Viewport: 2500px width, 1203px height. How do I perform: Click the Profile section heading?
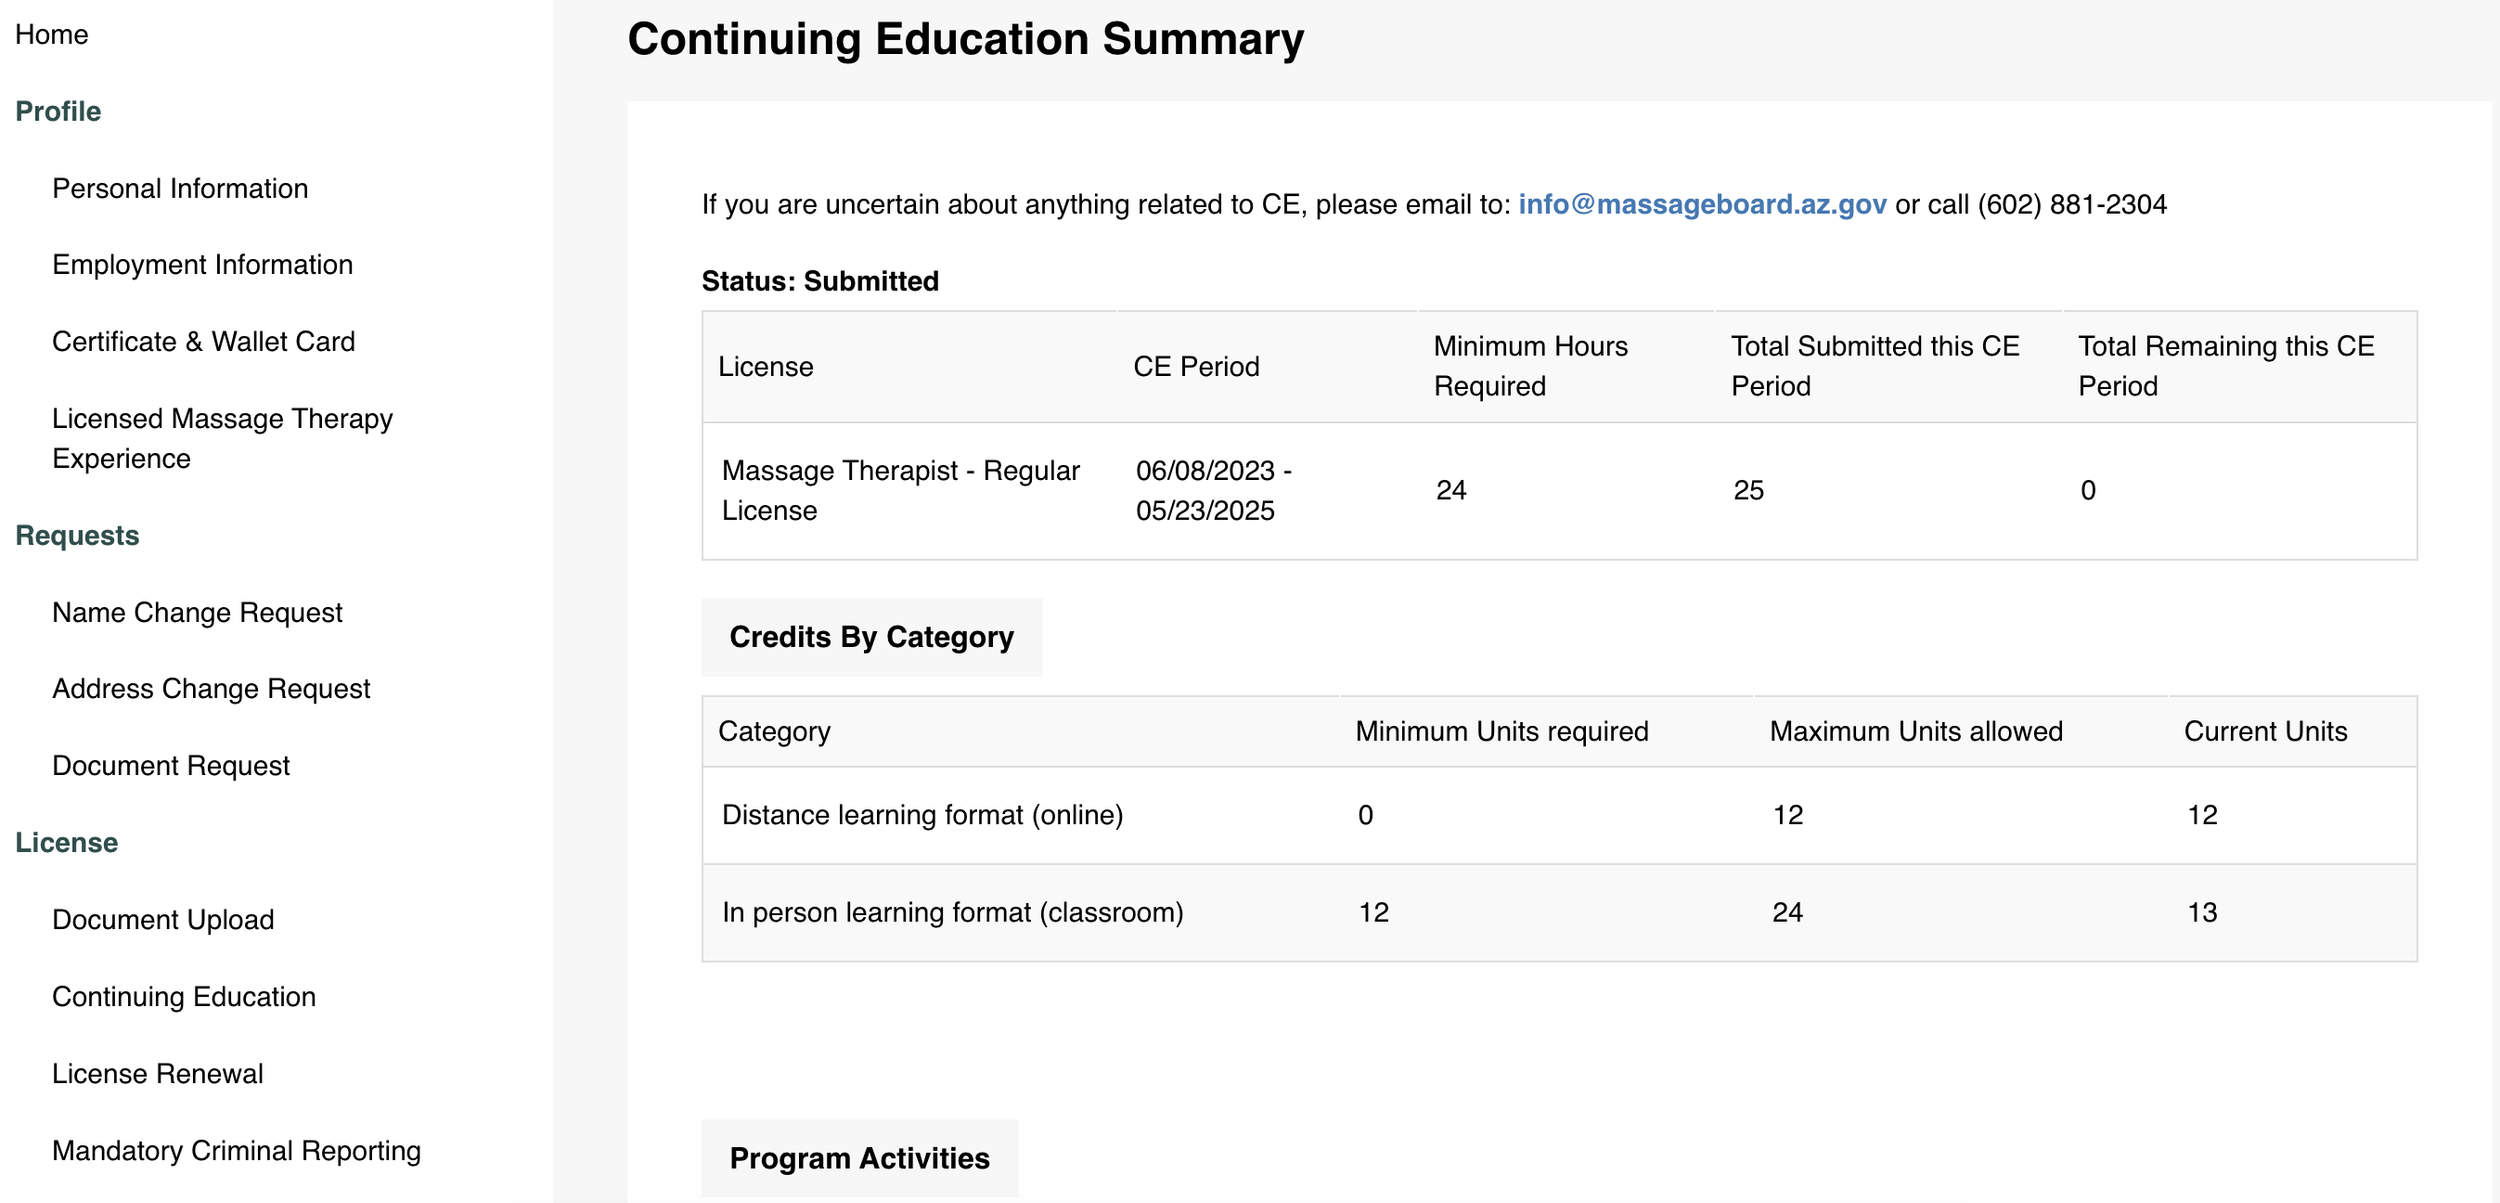pos(58,111)
